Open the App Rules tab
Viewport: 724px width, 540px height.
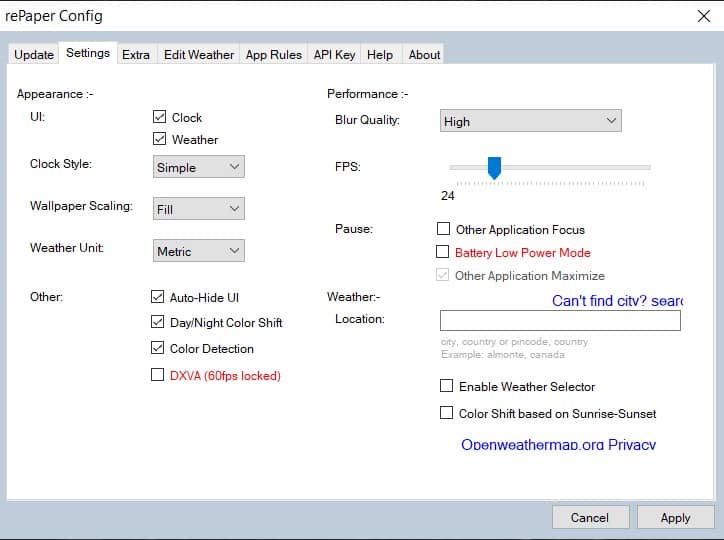click(x=273, y=54)
